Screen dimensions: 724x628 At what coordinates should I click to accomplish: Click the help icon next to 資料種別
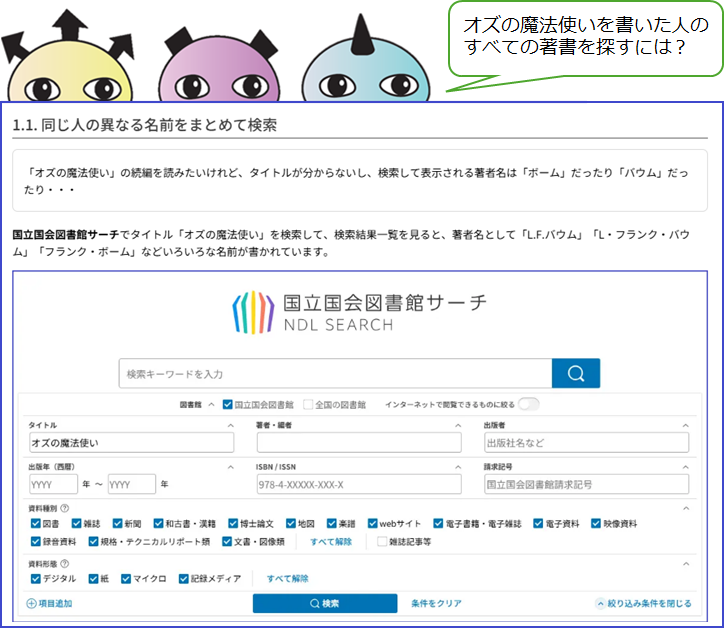point(65,508)
